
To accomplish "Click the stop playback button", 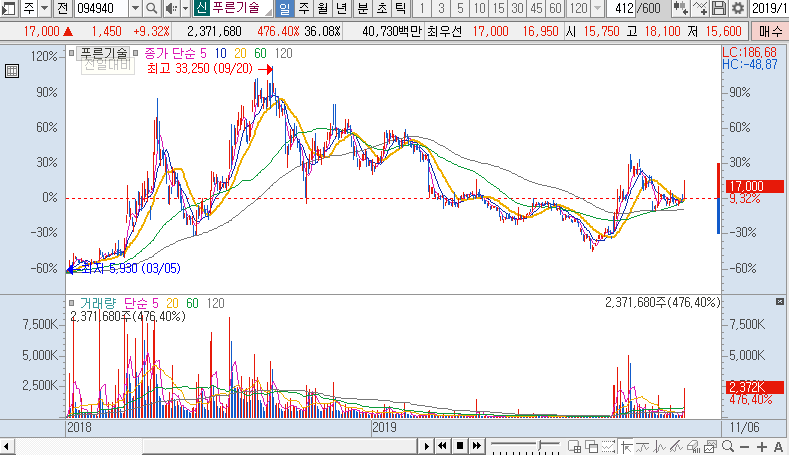I will [460, 446].
